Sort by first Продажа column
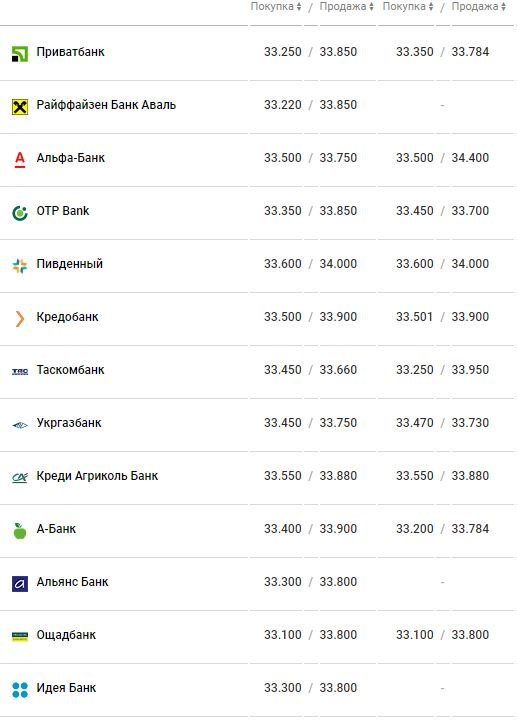This screenshot has height=726, width=517. (x=347, y=6)
